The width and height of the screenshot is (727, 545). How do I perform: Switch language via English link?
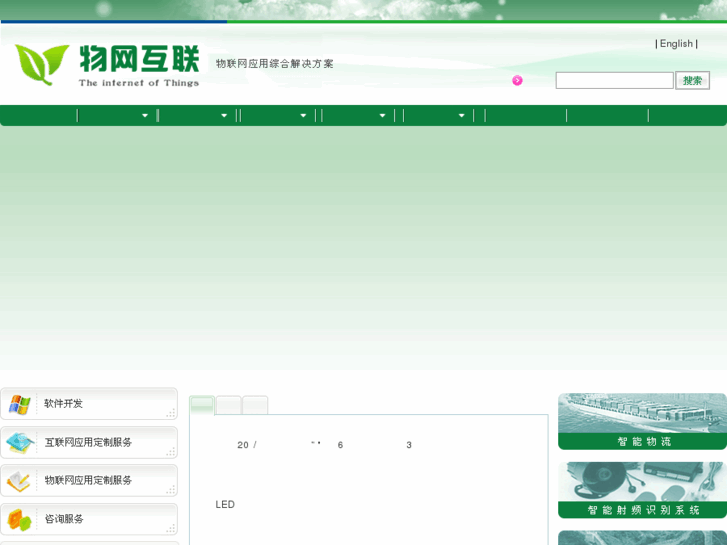676,44
